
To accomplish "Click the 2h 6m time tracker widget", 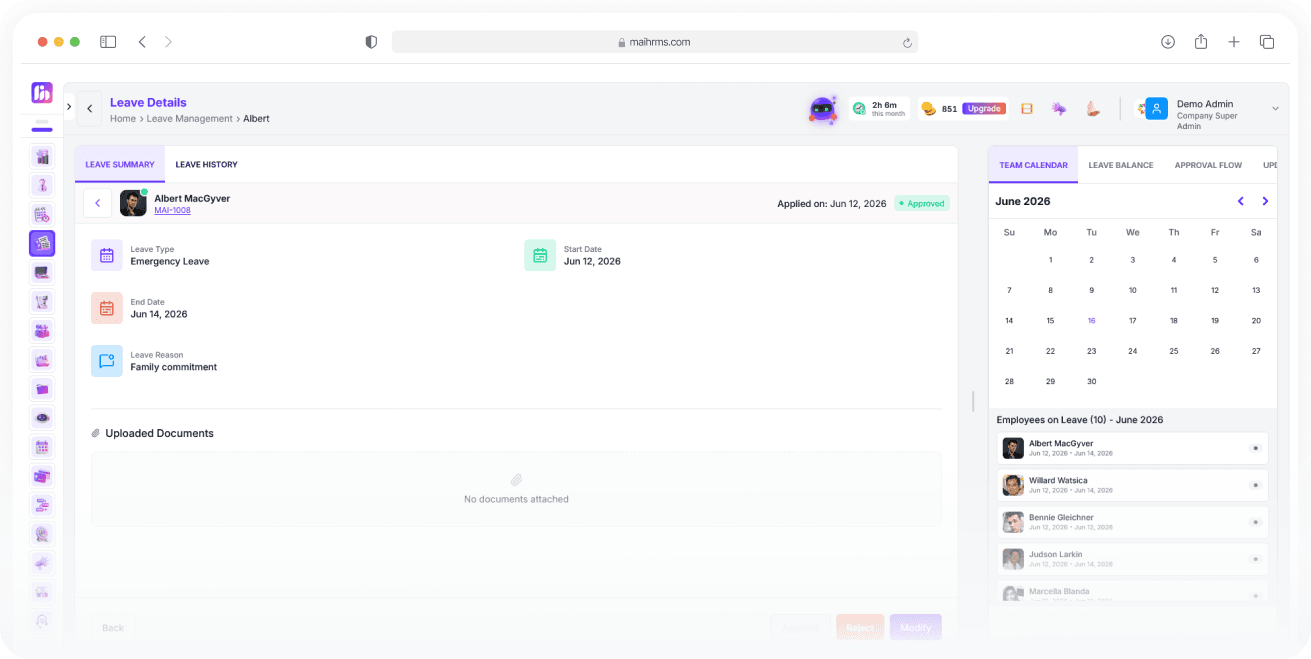I will click(x=879, y=109).
